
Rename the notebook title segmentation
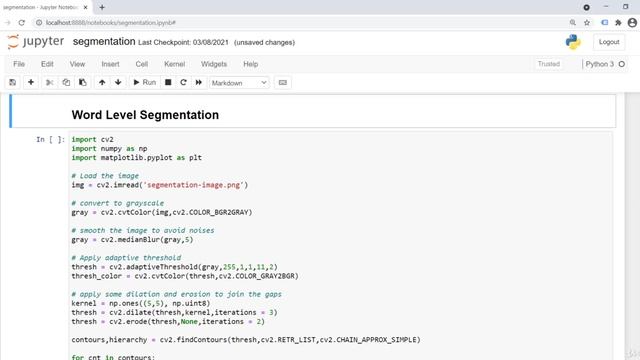click(104, 42)
